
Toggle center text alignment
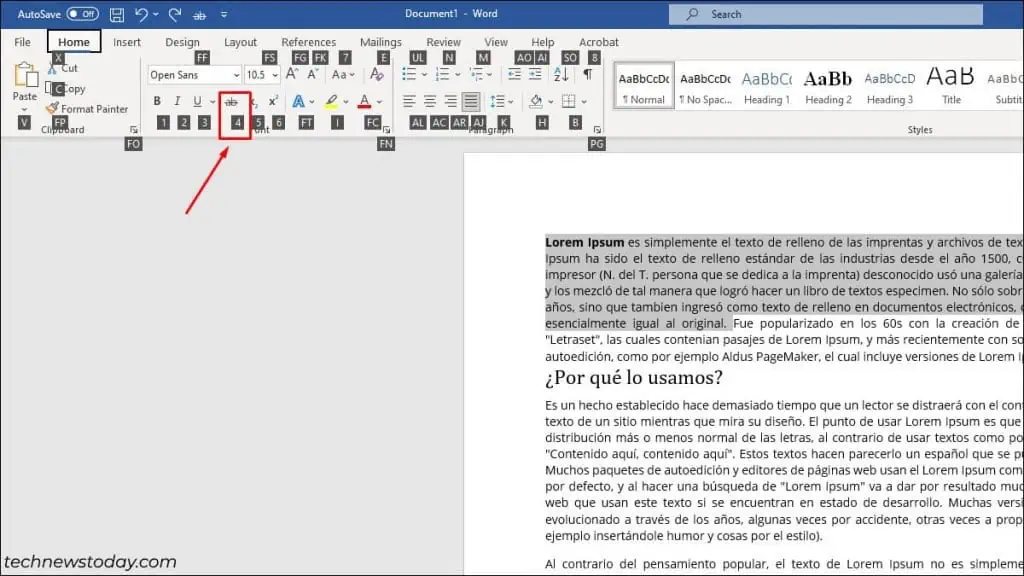pyautogui.click(x=430, y=101)
